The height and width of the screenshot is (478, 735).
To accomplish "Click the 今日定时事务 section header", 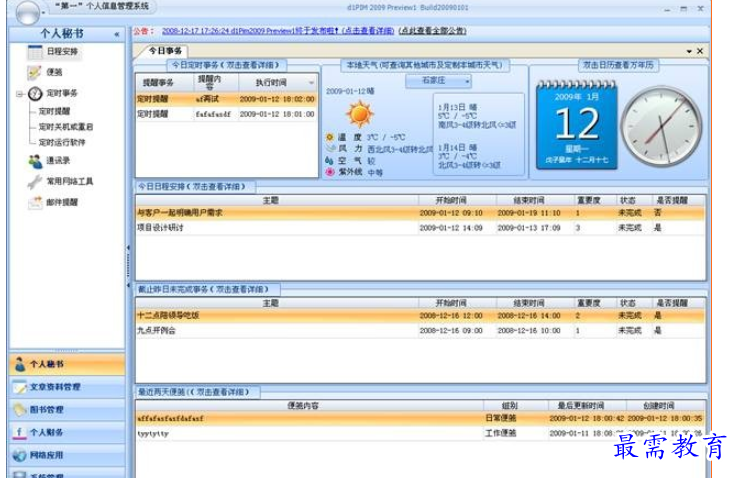I will tap(225, 65).
